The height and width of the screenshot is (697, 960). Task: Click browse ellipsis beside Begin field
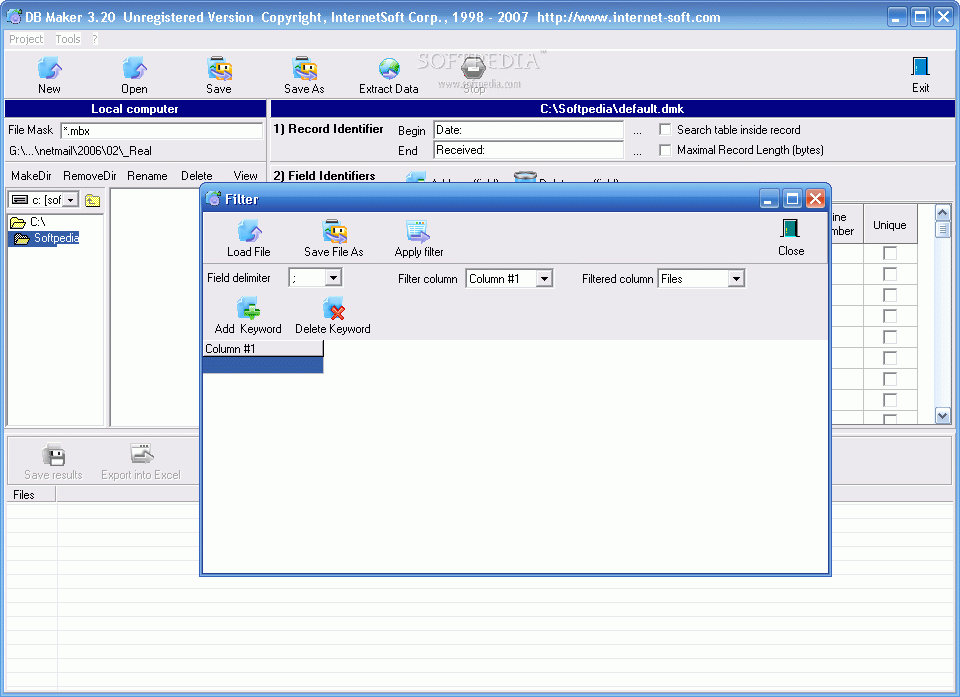[x=637, y=131]
